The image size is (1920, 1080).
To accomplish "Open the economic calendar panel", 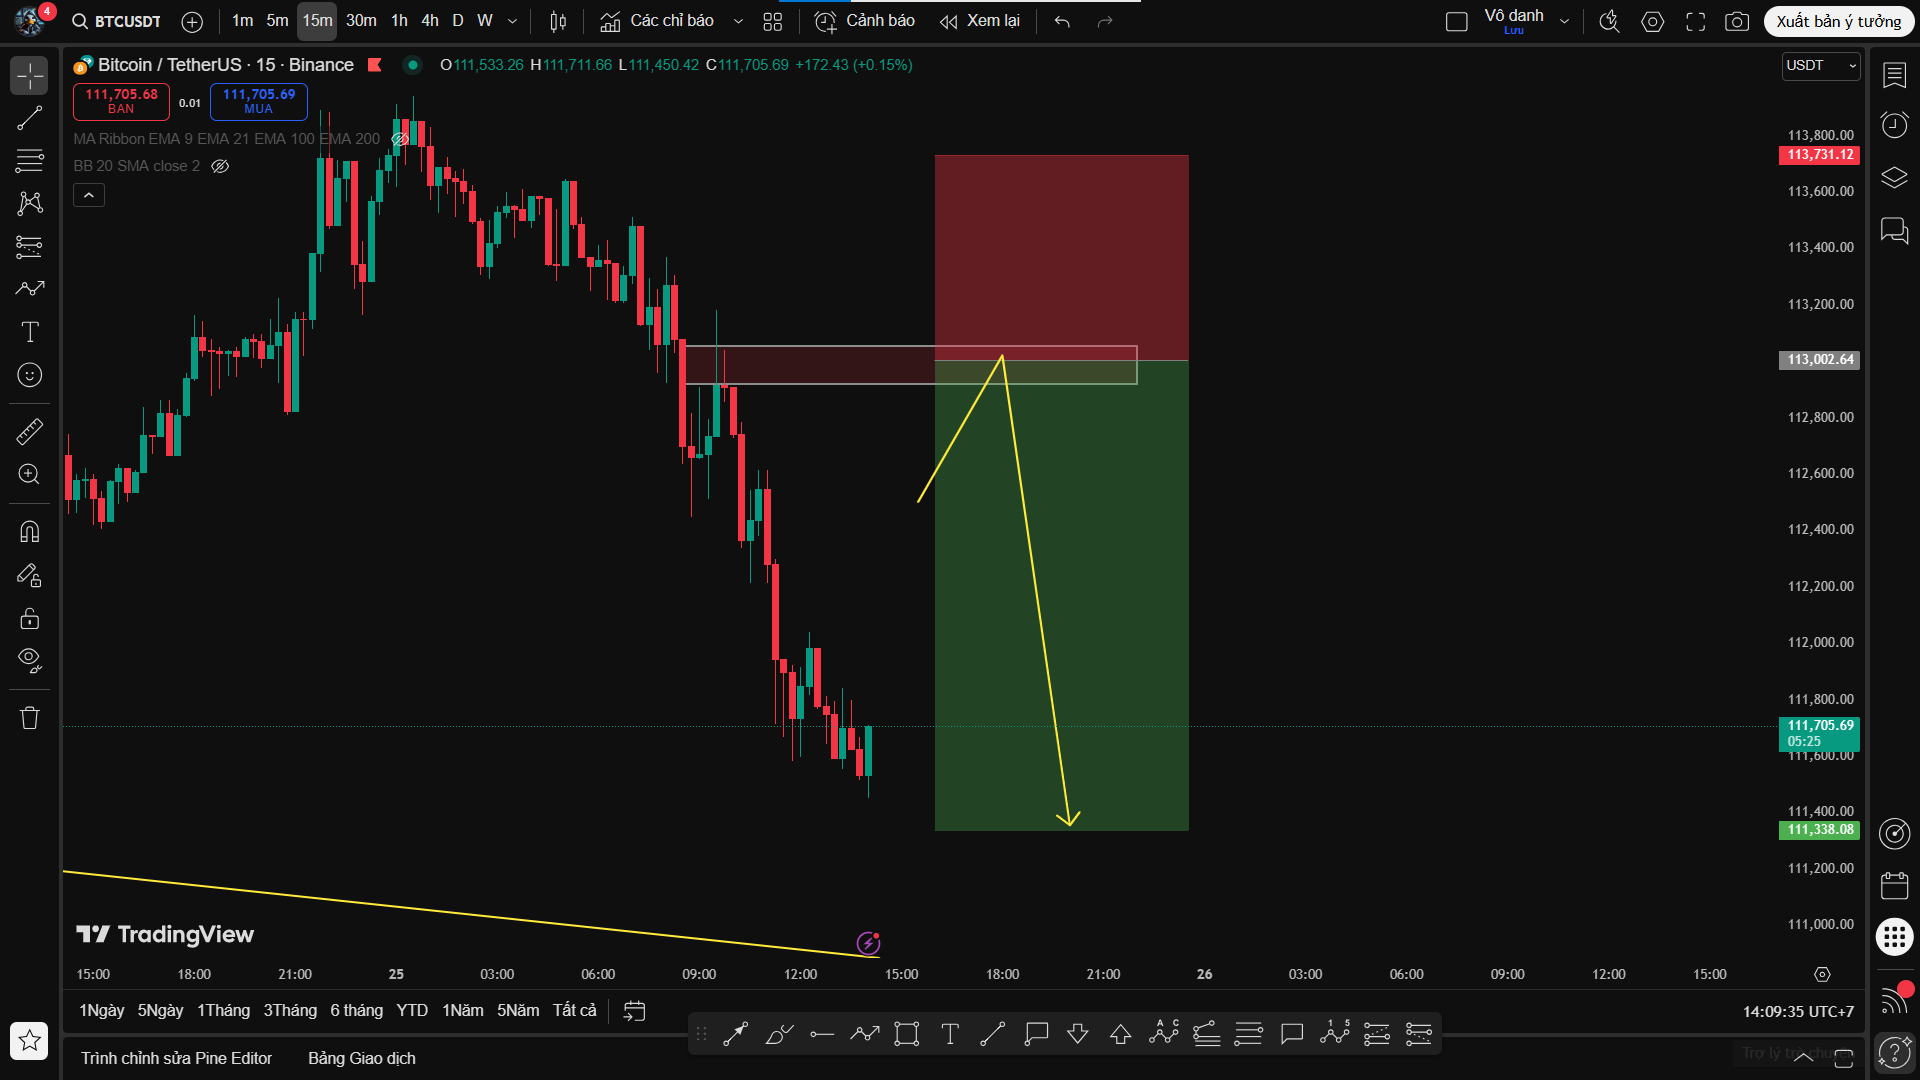I will click(x=1895, y=885).
